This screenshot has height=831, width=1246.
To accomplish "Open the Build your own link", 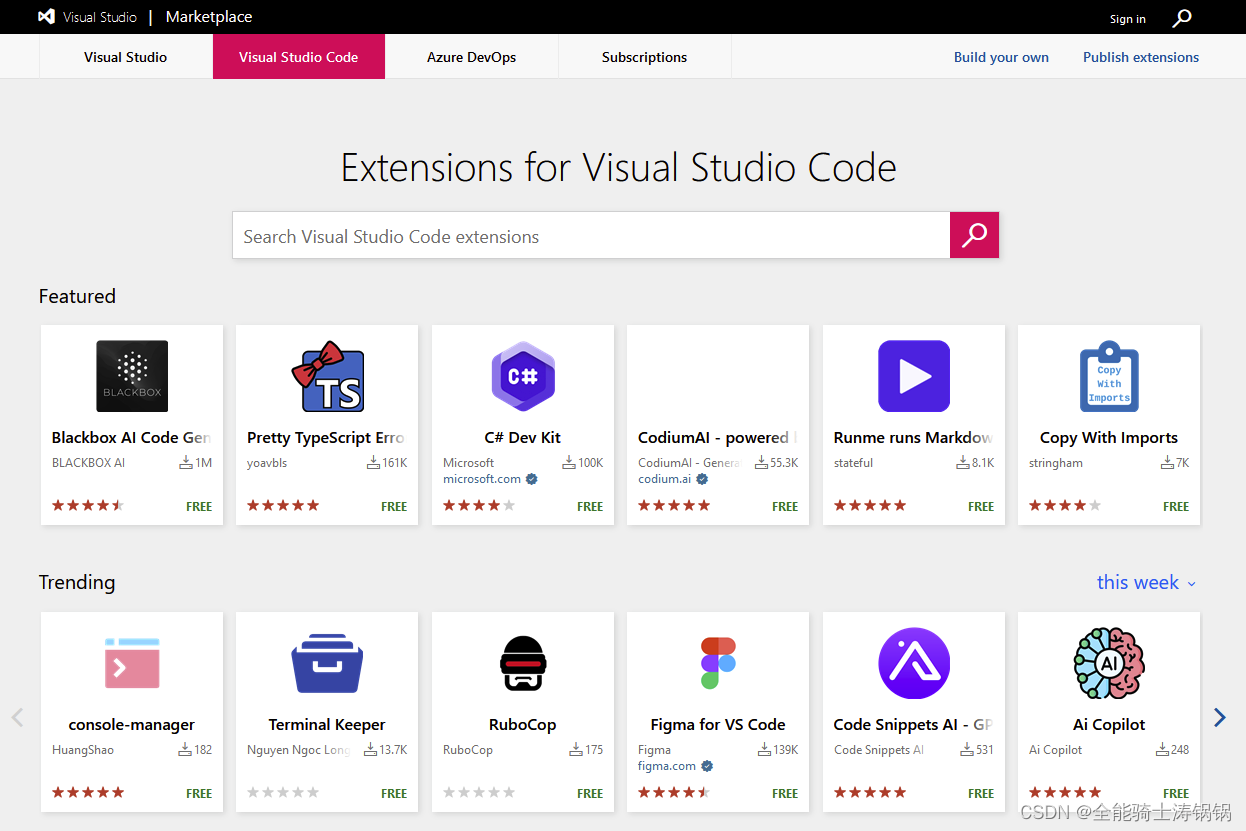I will tap(1001, 57).
